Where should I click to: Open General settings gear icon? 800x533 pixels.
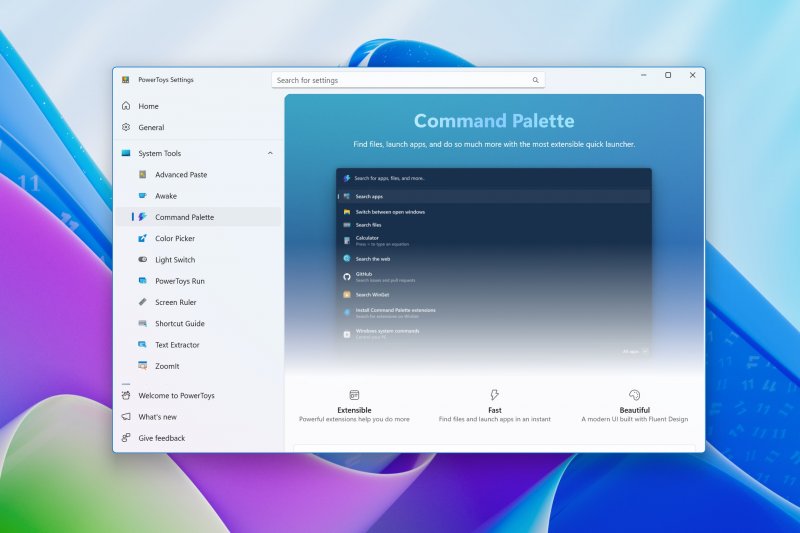point(126,127)
